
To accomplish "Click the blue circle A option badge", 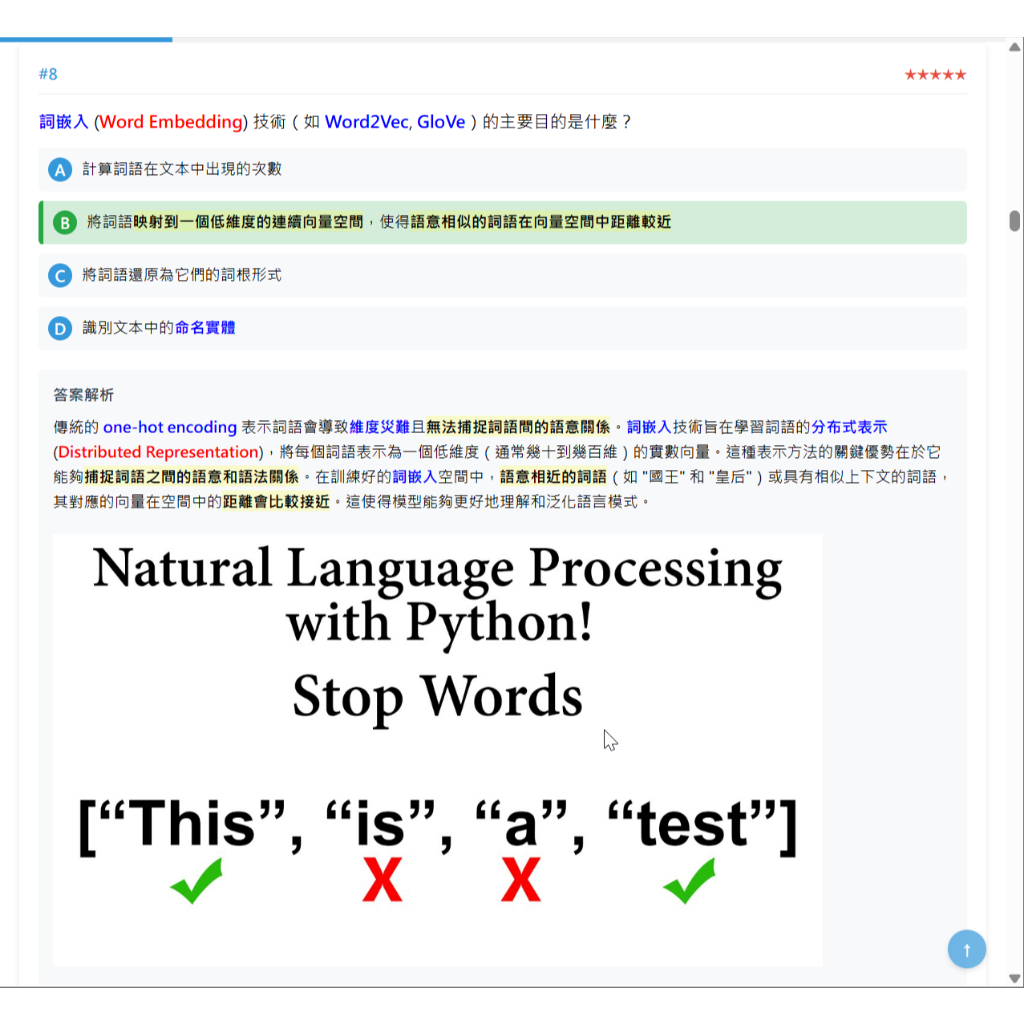I will point(60,170).
